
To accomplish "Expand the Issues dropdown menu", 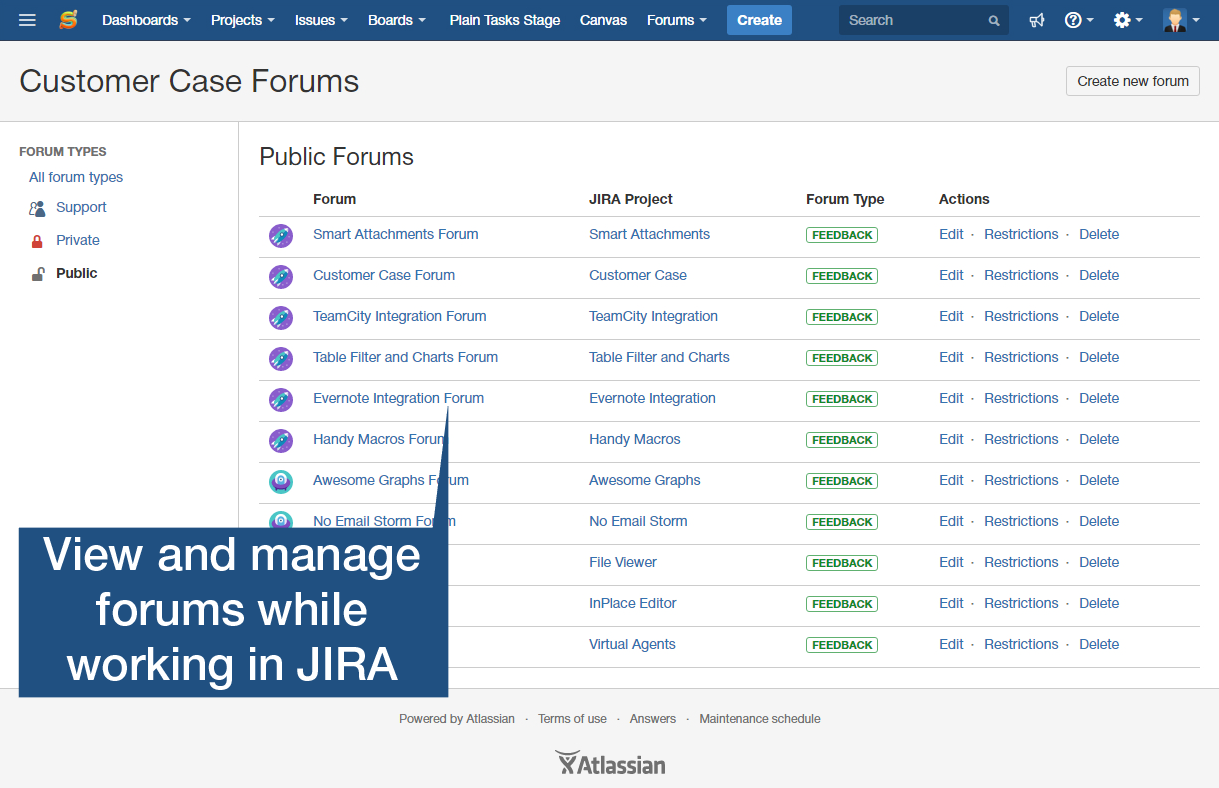I will tap(321, 20).
